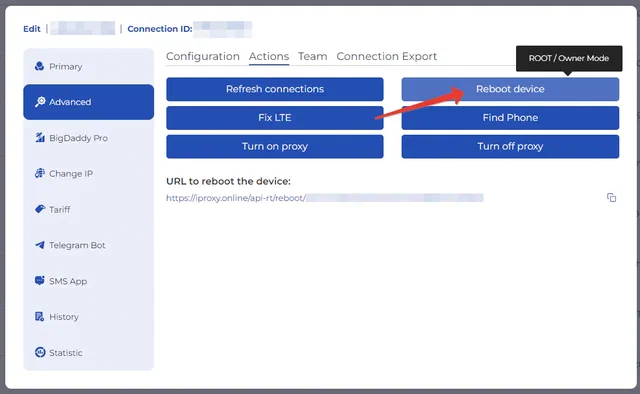Open the Connection Export tab
Screen dimensions: 640x394
387,56
